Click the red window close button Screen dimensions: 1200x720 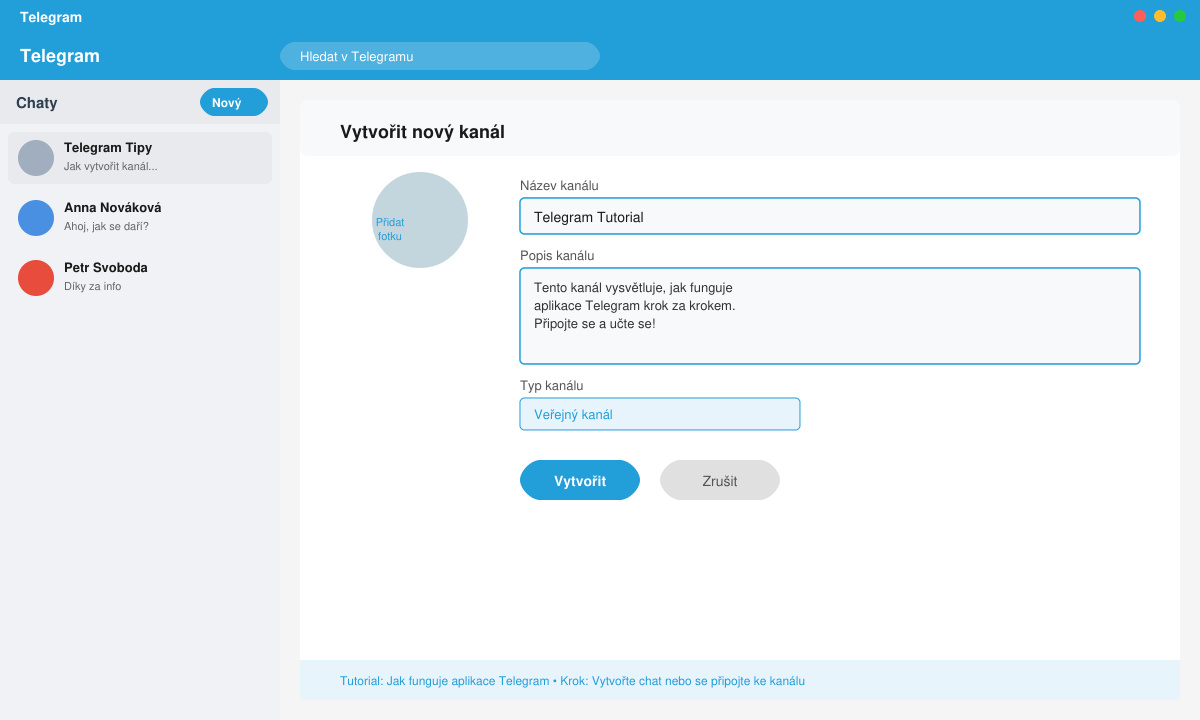coord(1140,16)
